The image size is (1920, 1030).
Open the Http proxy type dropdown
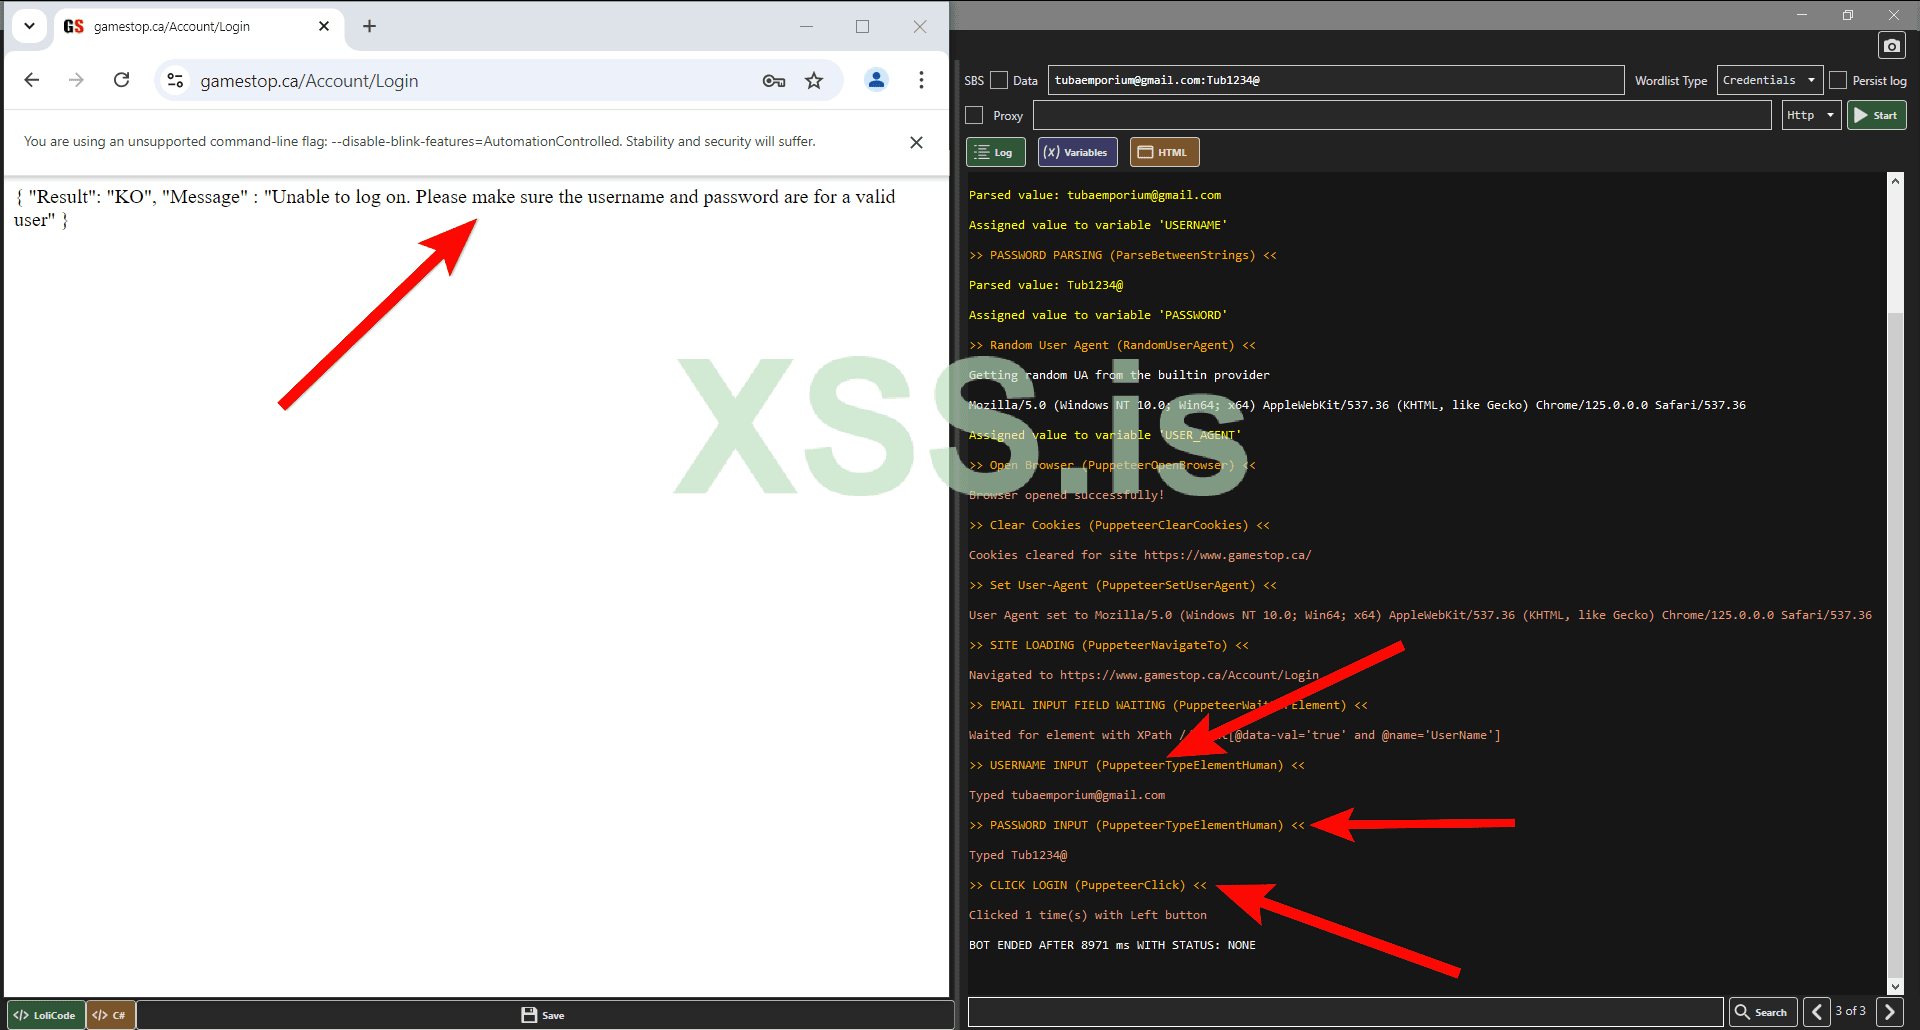point(1811,115)
